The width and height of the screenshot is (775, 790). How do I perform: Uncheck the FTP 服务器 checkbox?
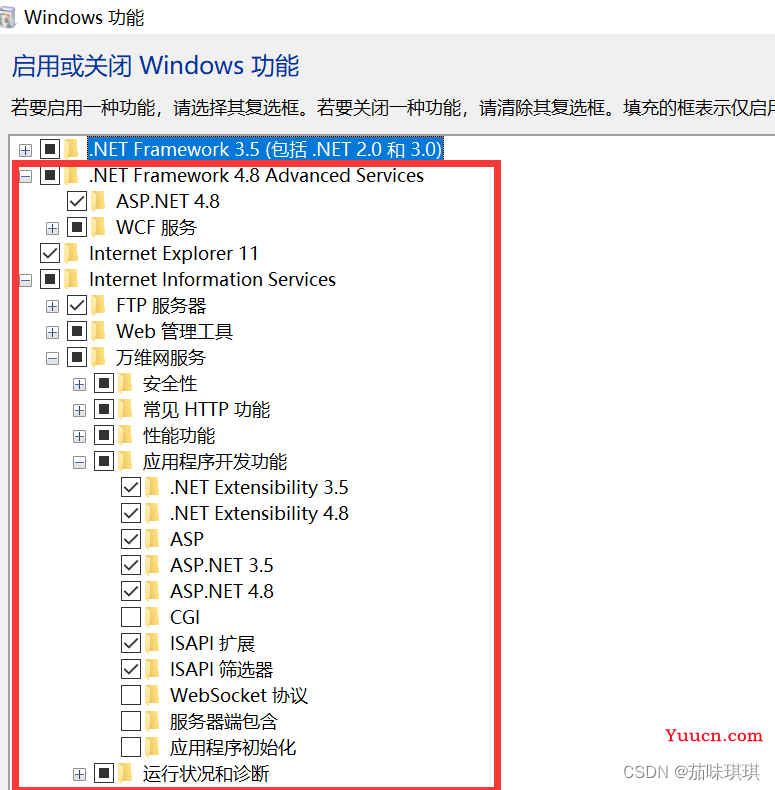click(77, 305)
